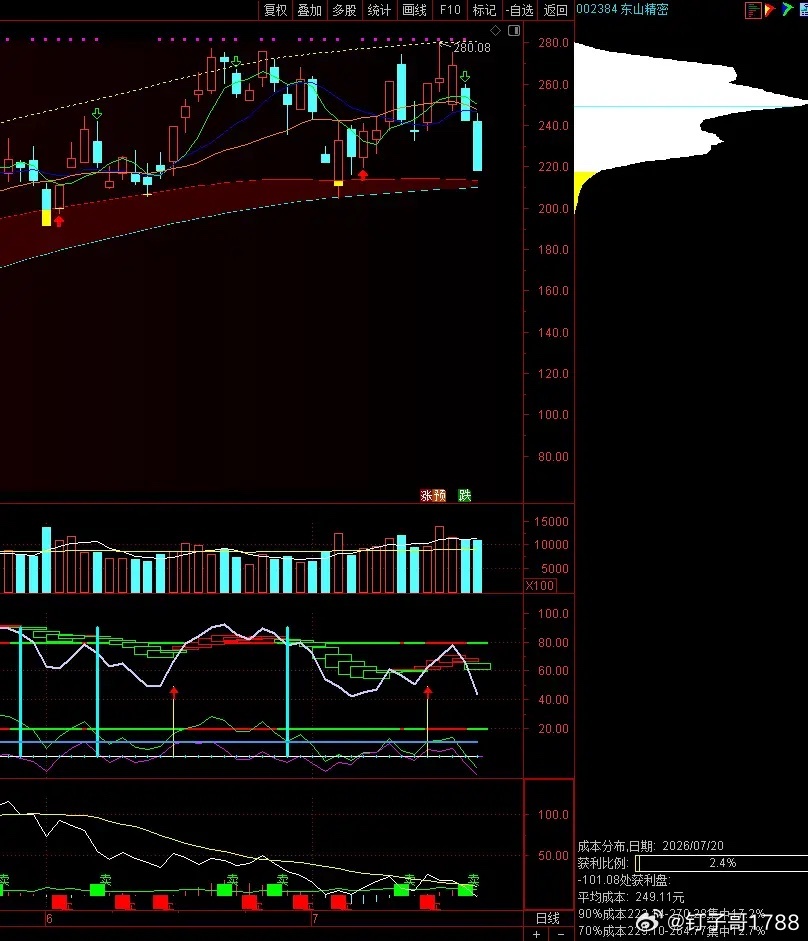
Task: Click the X100 volume unit label
Action: coord(540,586)
